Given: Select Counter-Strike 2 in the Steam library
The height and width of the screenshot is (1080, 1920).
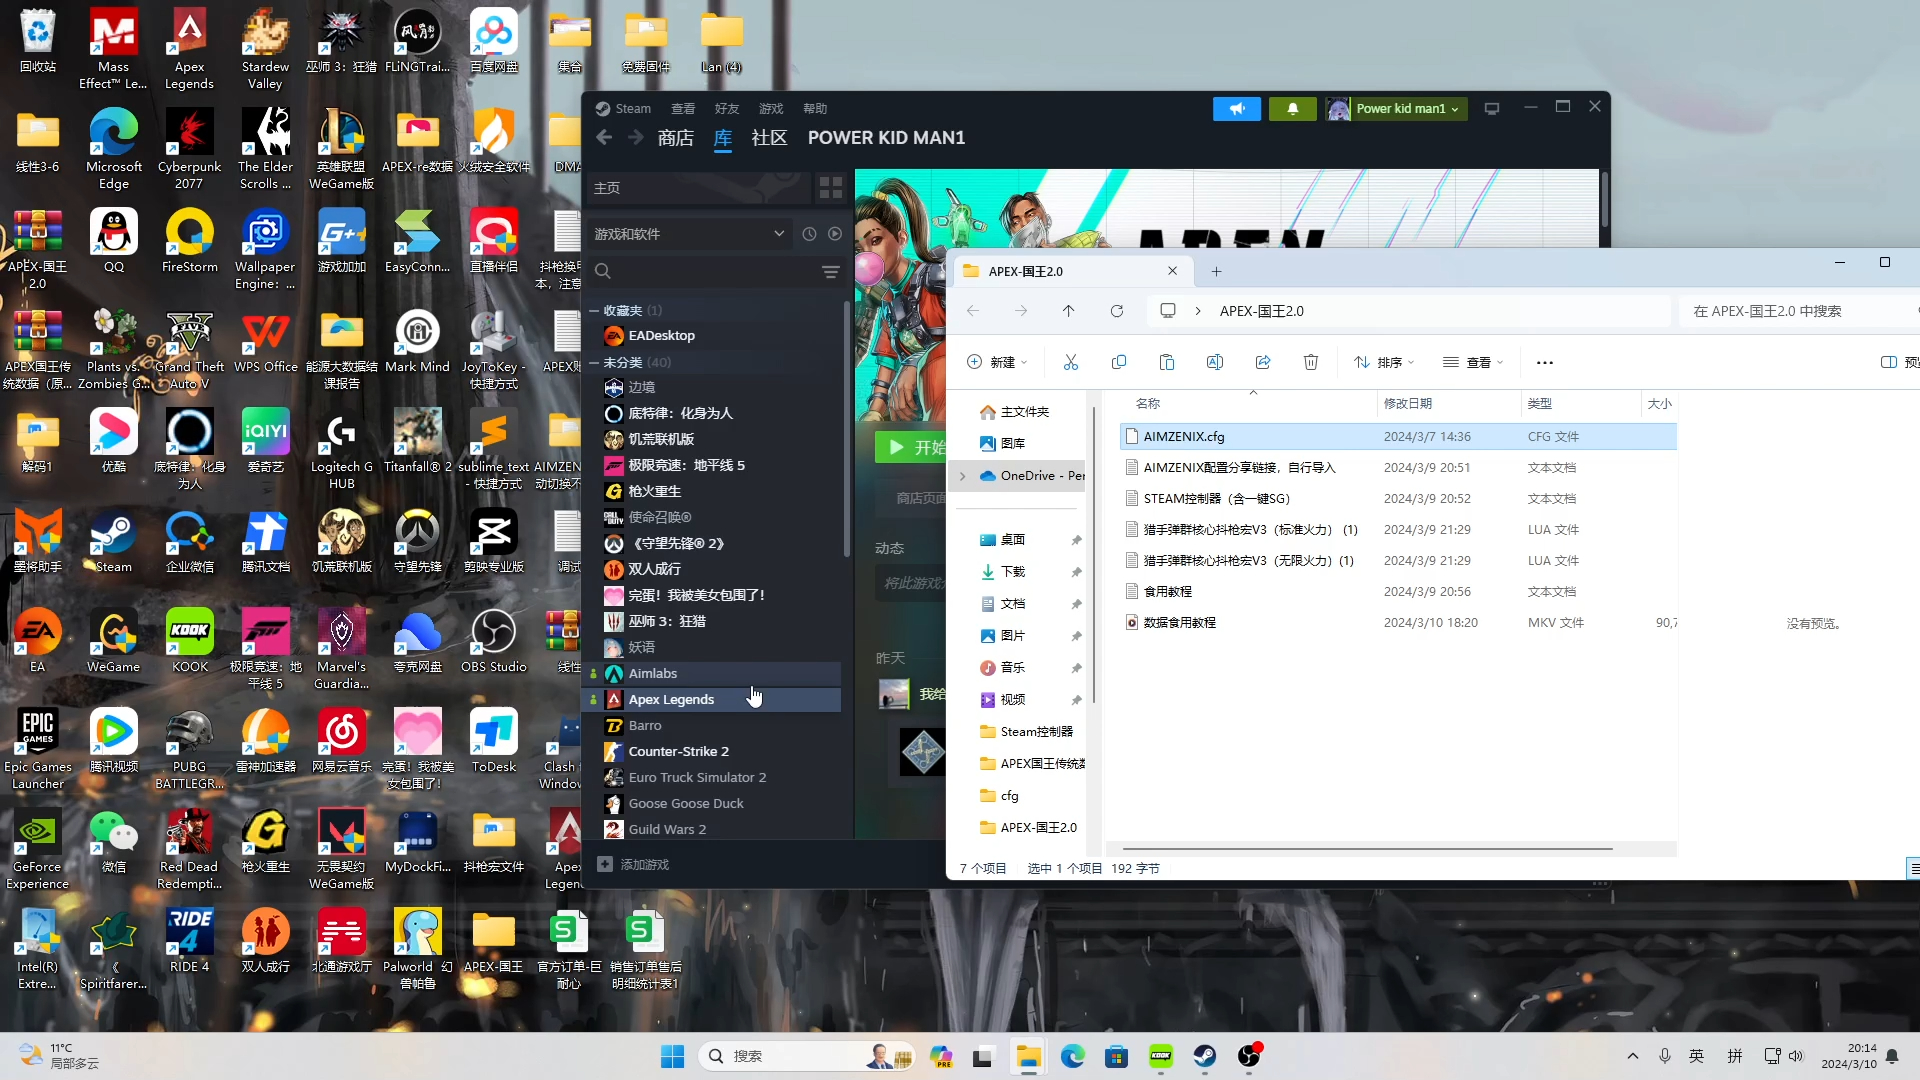Looking at the screenshot, I should (712, 752).
